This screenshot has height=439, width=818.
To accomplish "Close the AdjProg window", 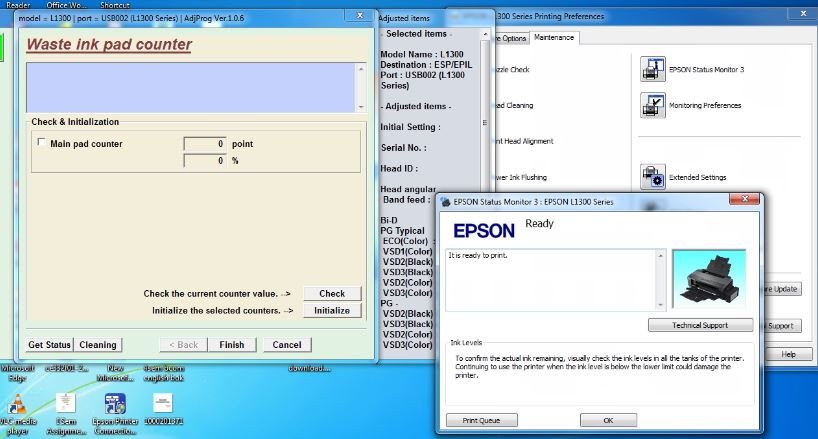I will tap(359, 16).
